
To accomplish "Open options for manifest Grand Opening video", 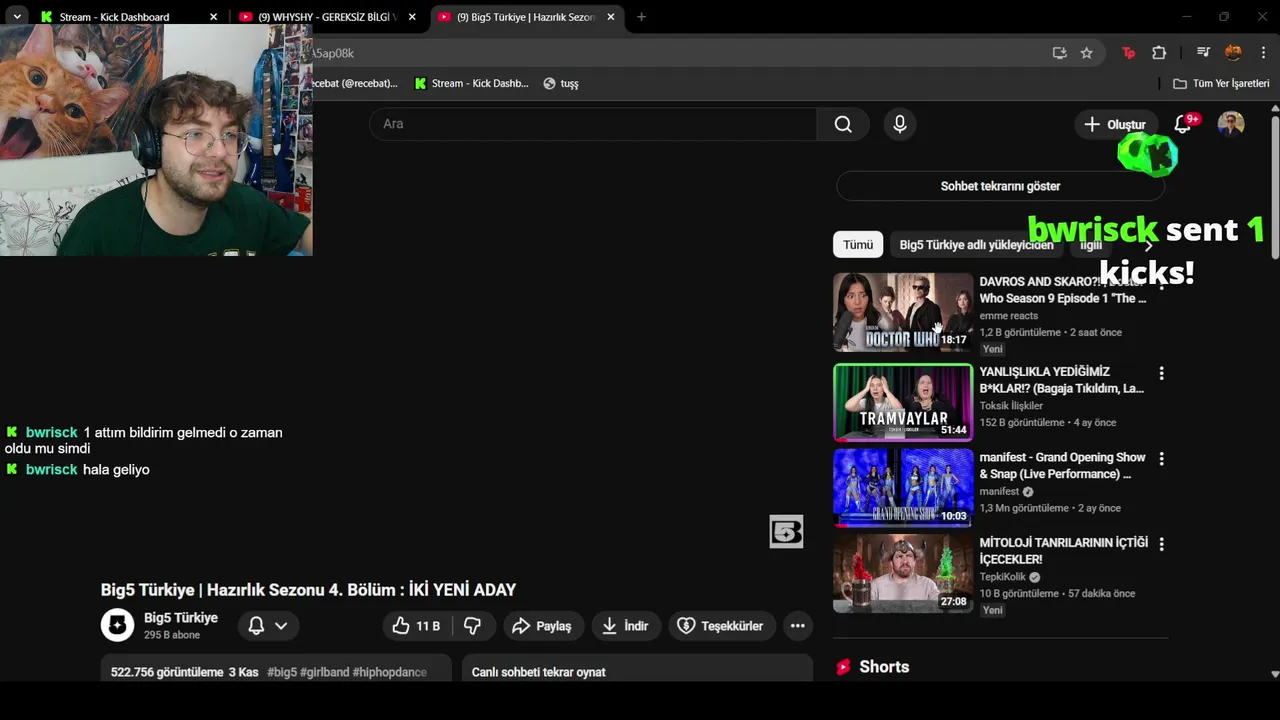I will pos(1161,459).
